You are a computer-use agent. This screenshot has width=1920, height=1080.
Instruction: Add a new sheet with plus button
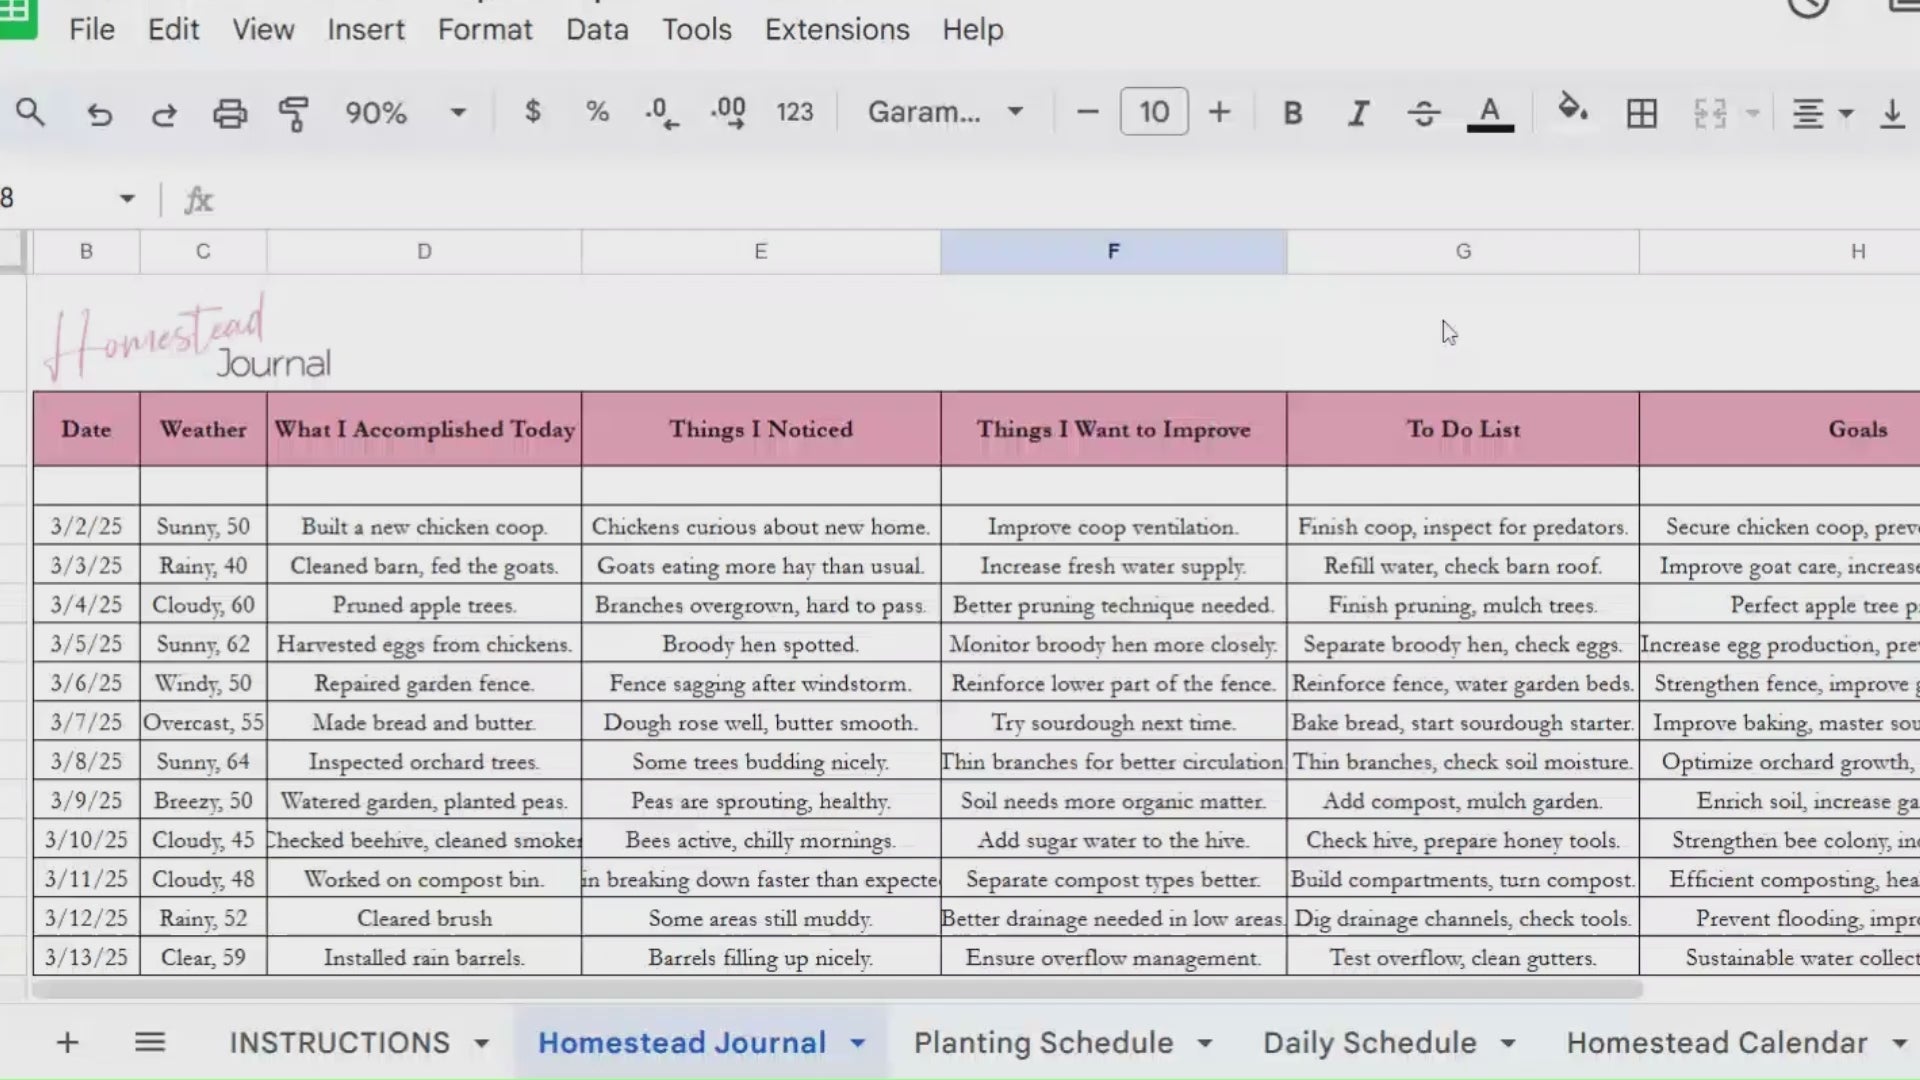point(66,1042)
